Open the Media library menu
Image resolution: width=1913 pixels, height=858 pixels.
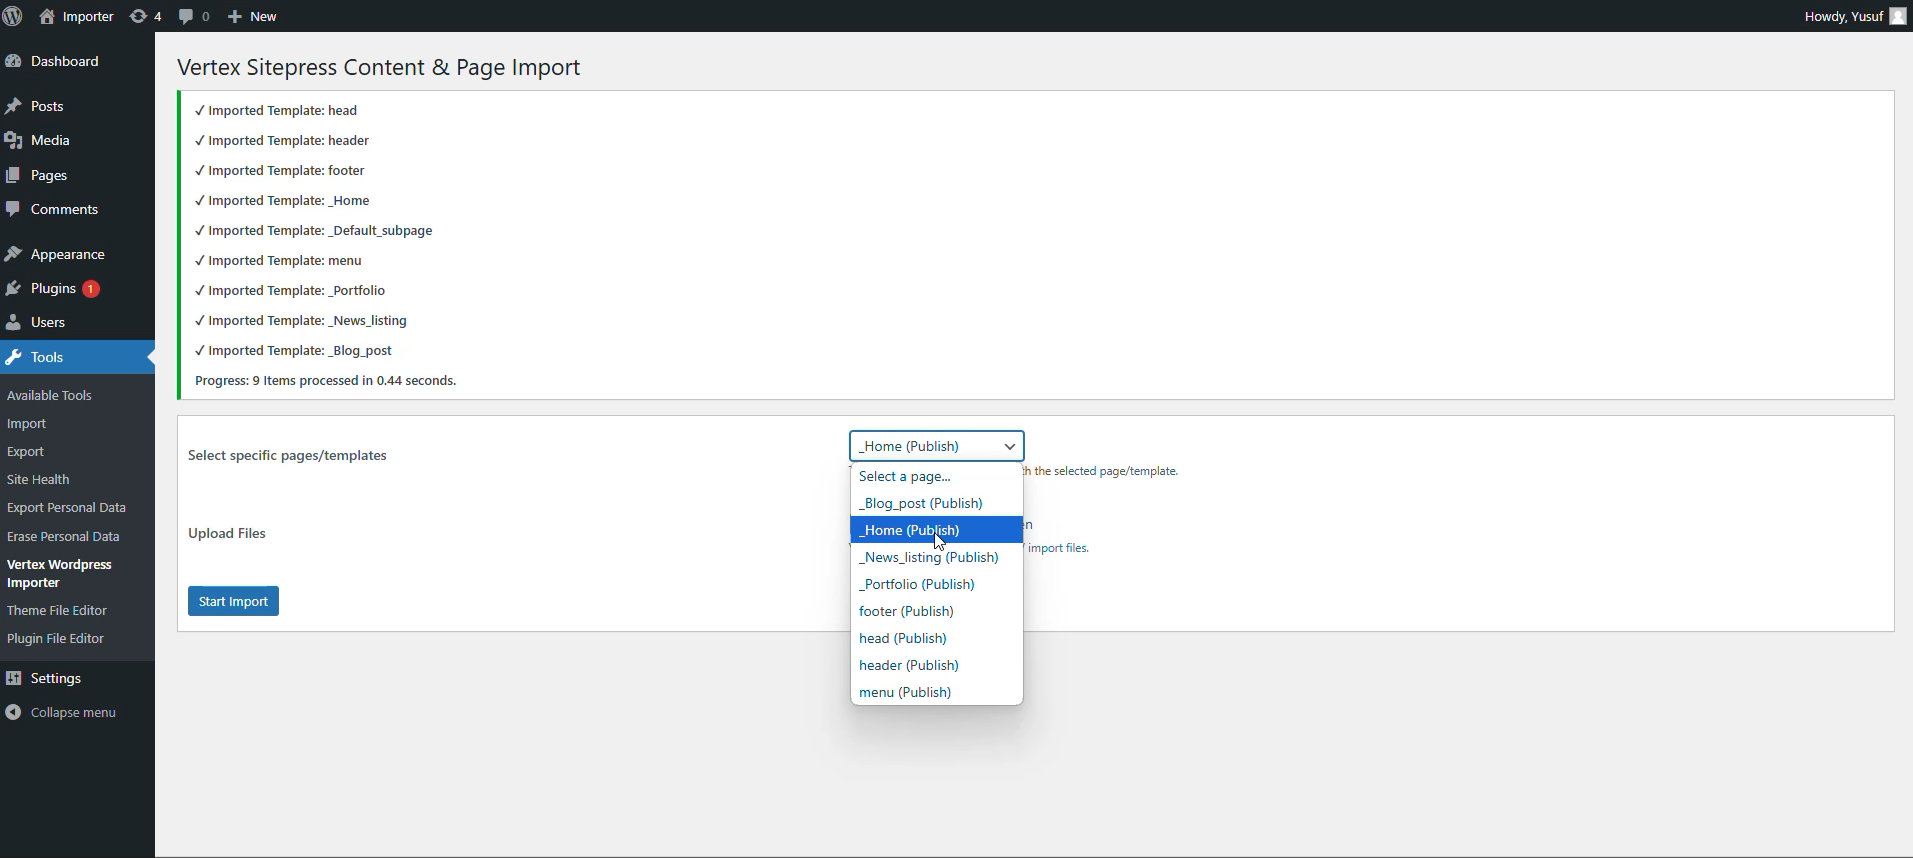point(77,140)
